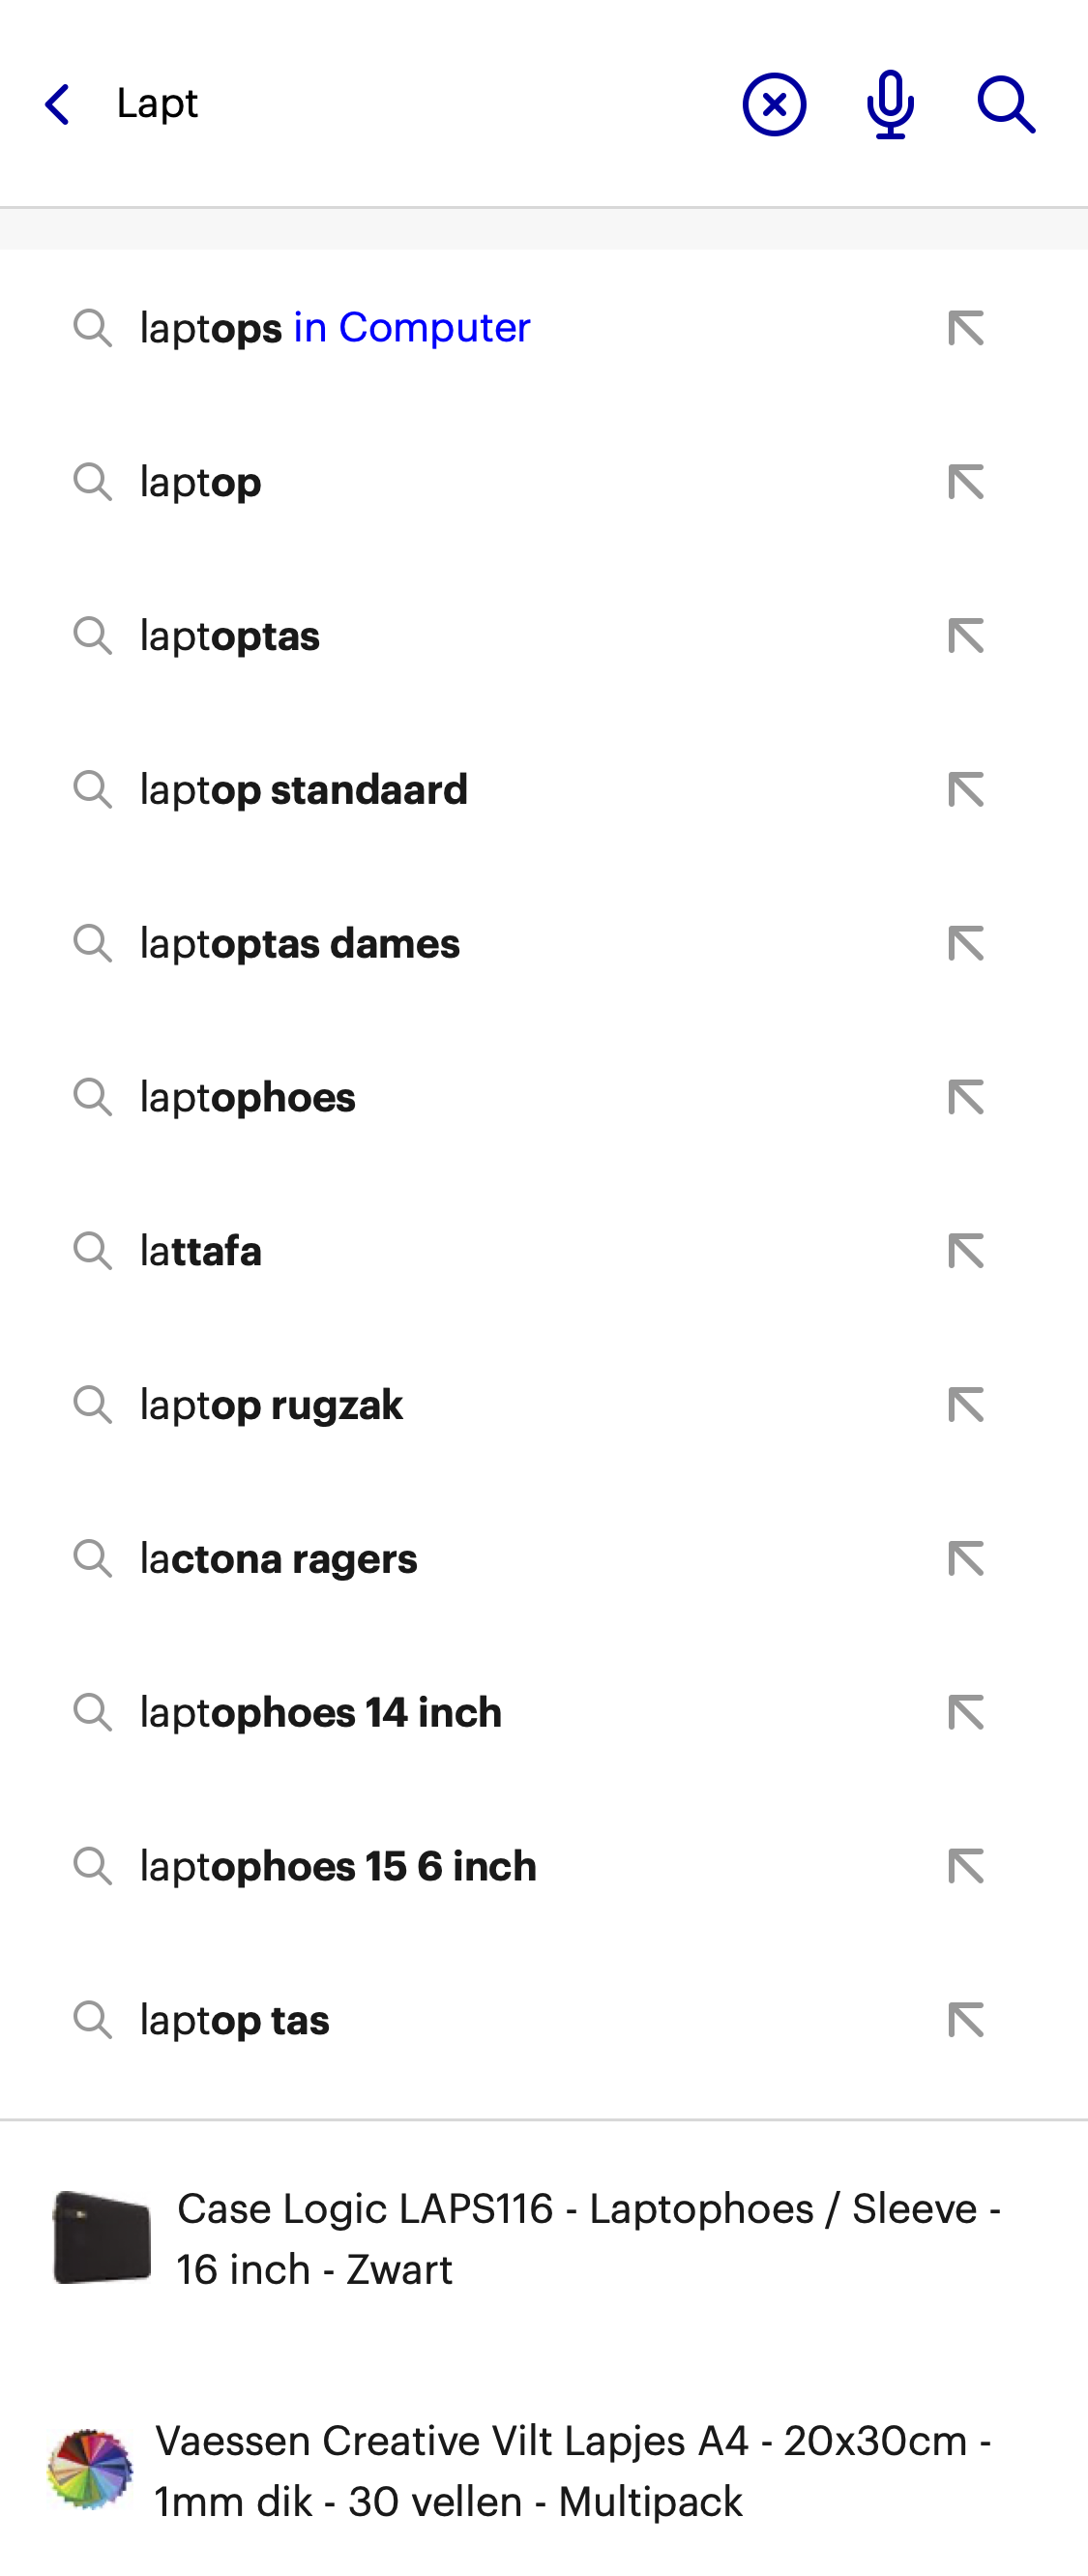Viewport: 1088px width, 2576px height.
Task: Insert 'laptophoes 14 inch' via arrow icon
Action: click(x=966, y=1713)
